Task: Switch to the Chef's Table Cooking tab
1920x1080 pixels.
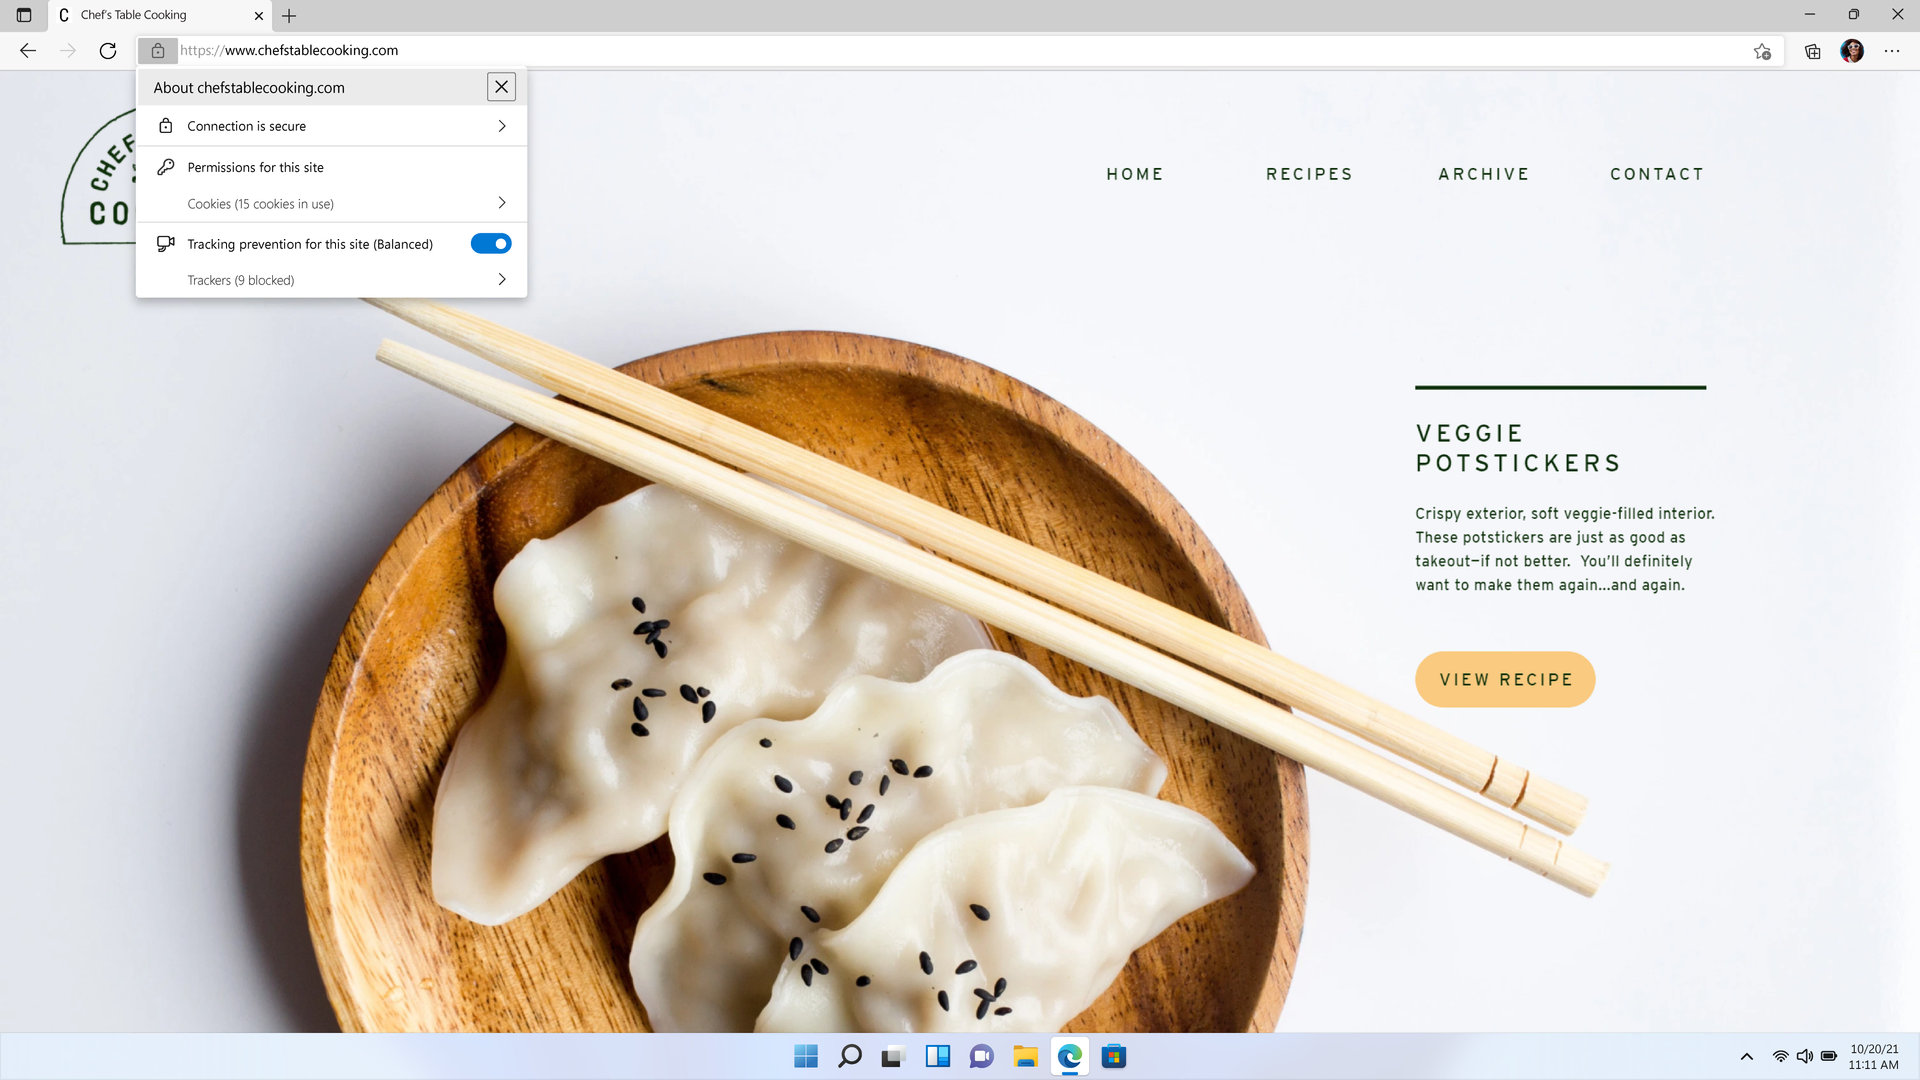Action: (x=150, y=15)
